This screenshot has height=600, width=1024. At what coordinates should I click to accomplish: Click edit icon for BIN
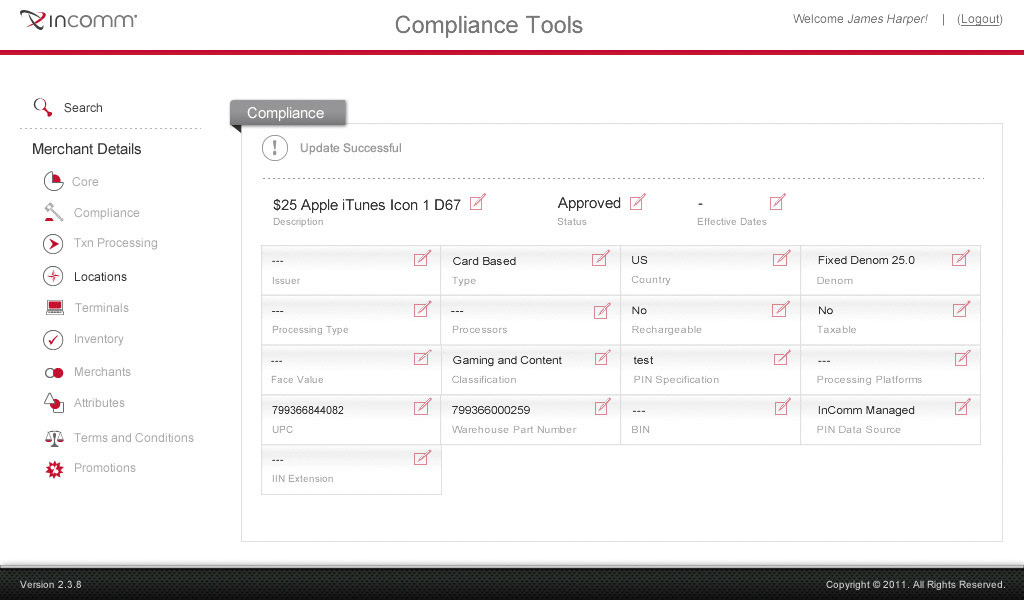(x=782, y=407)
